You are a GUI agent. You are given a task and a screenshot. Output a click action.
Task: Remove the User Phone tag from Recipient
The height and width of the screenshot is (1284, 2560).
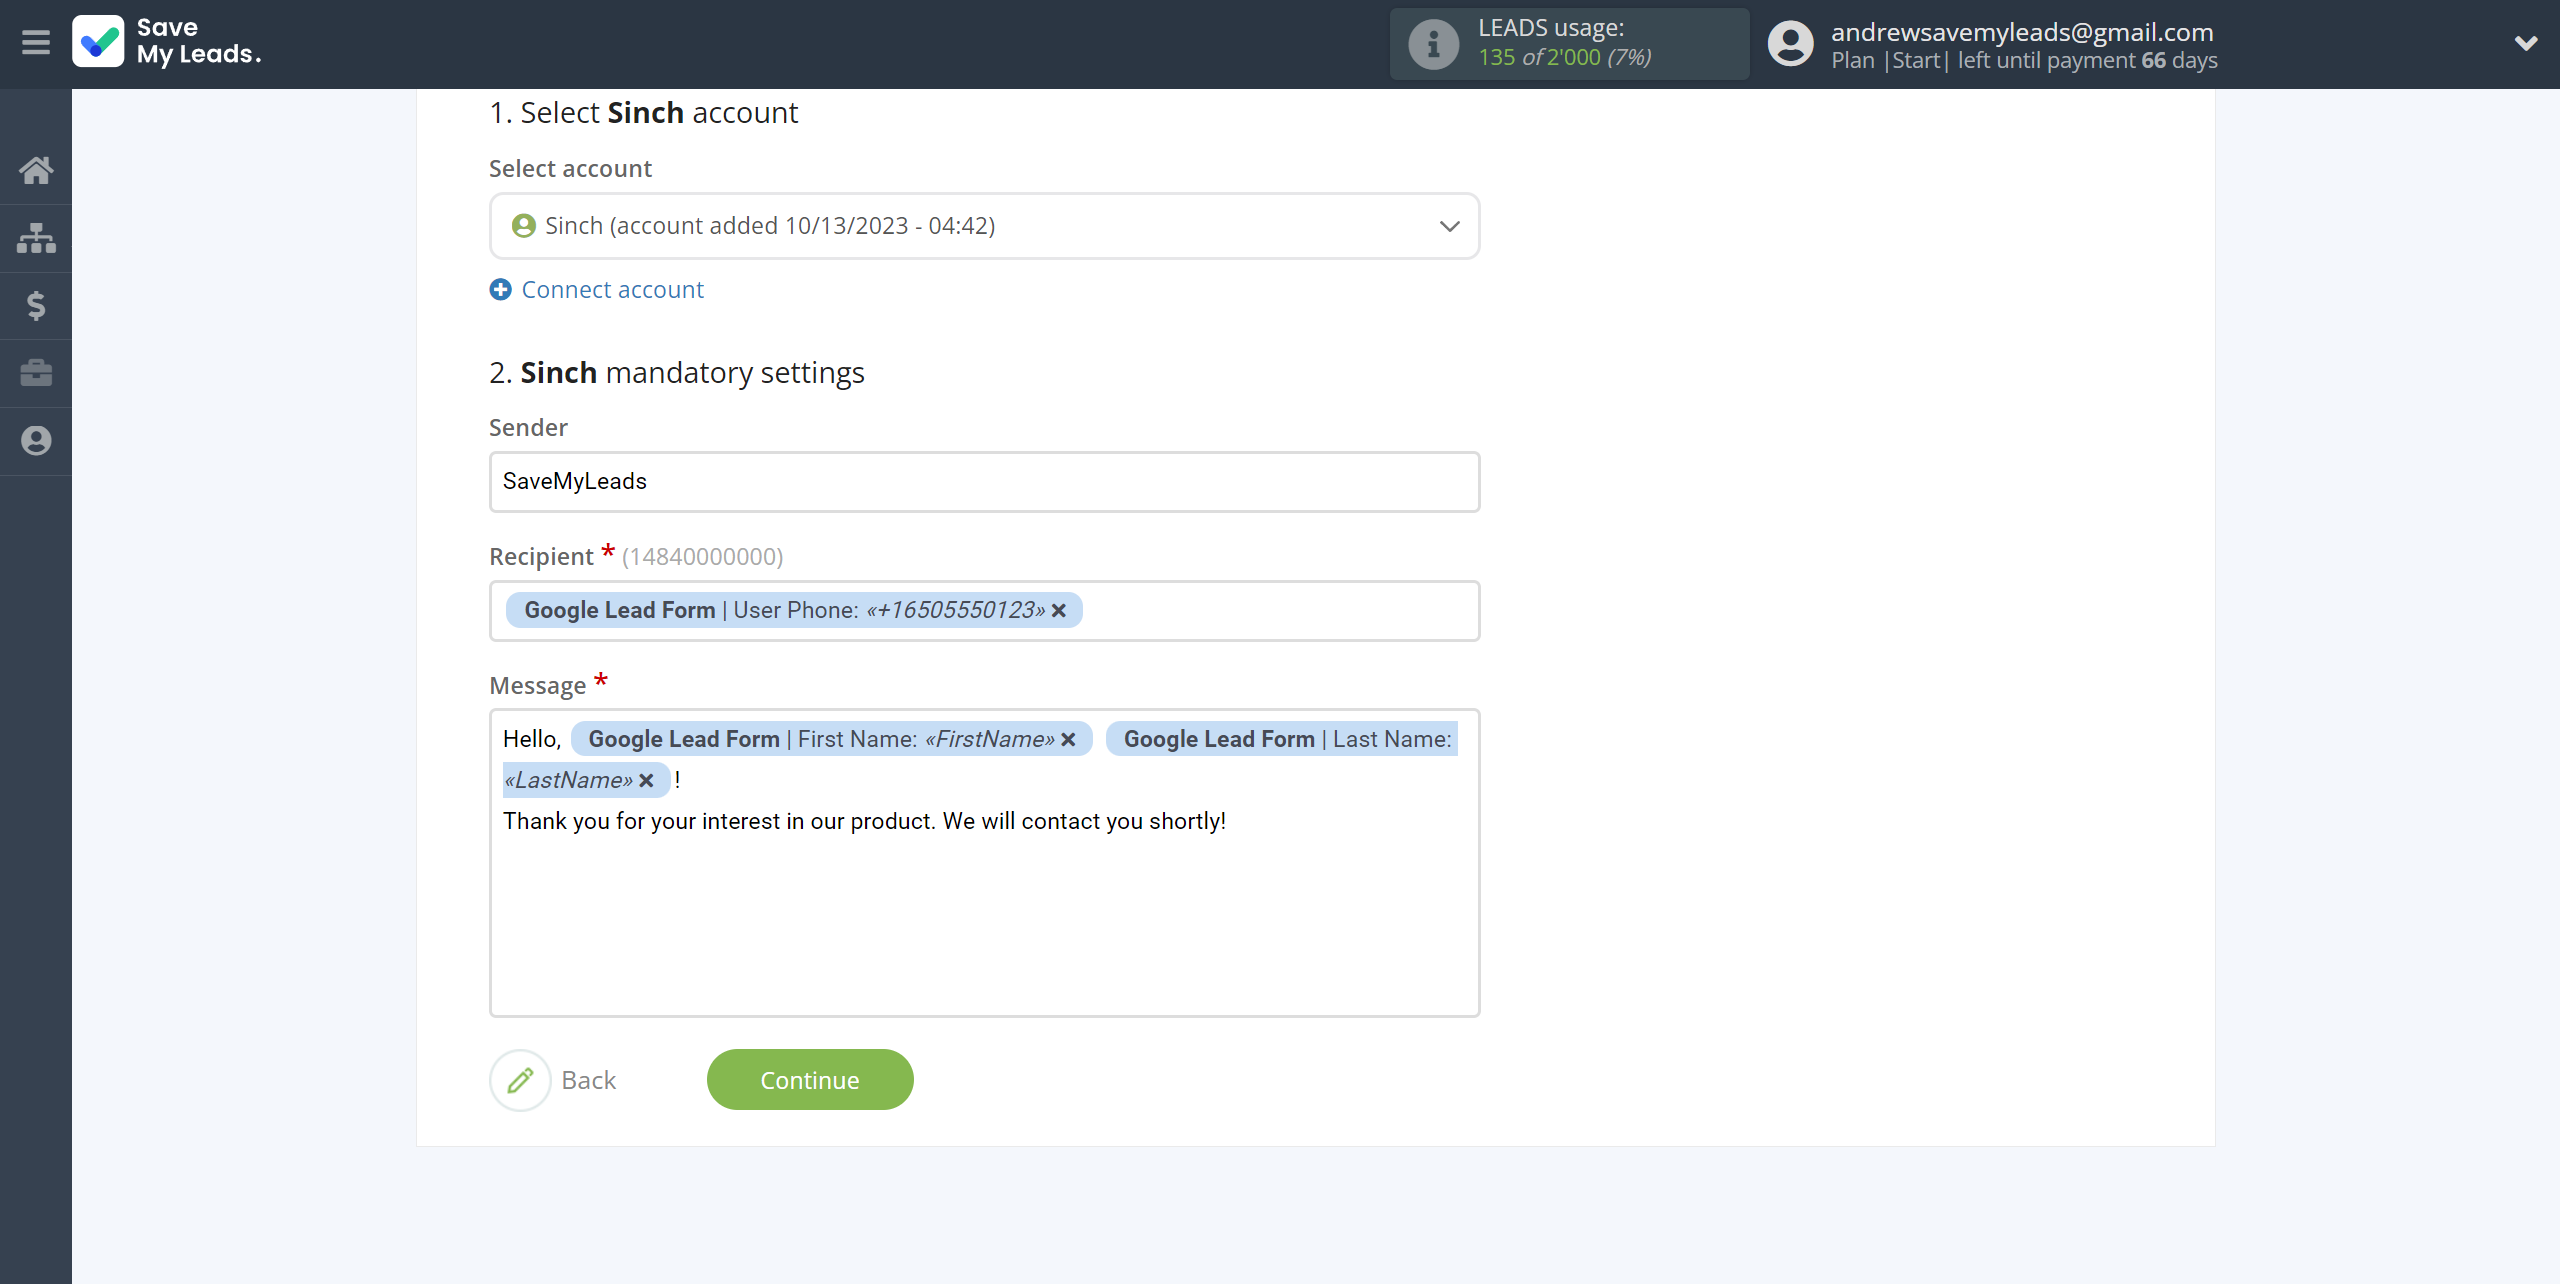[x=1059, y=611]
